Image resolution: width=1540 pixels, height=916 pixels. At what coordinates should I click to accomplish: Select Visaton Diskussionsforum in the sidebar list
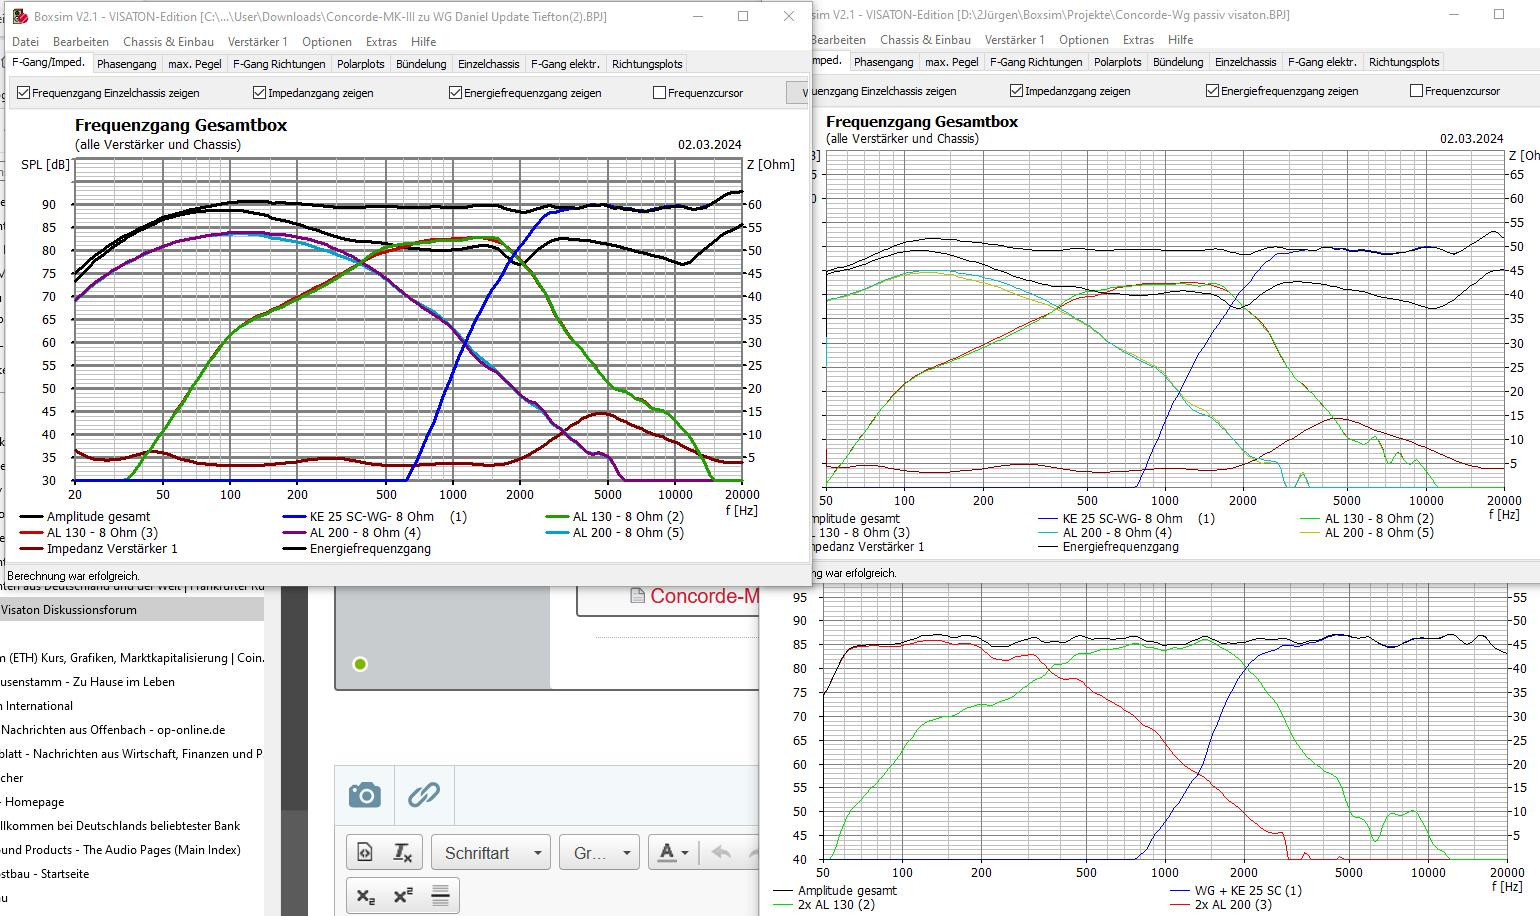70,610
